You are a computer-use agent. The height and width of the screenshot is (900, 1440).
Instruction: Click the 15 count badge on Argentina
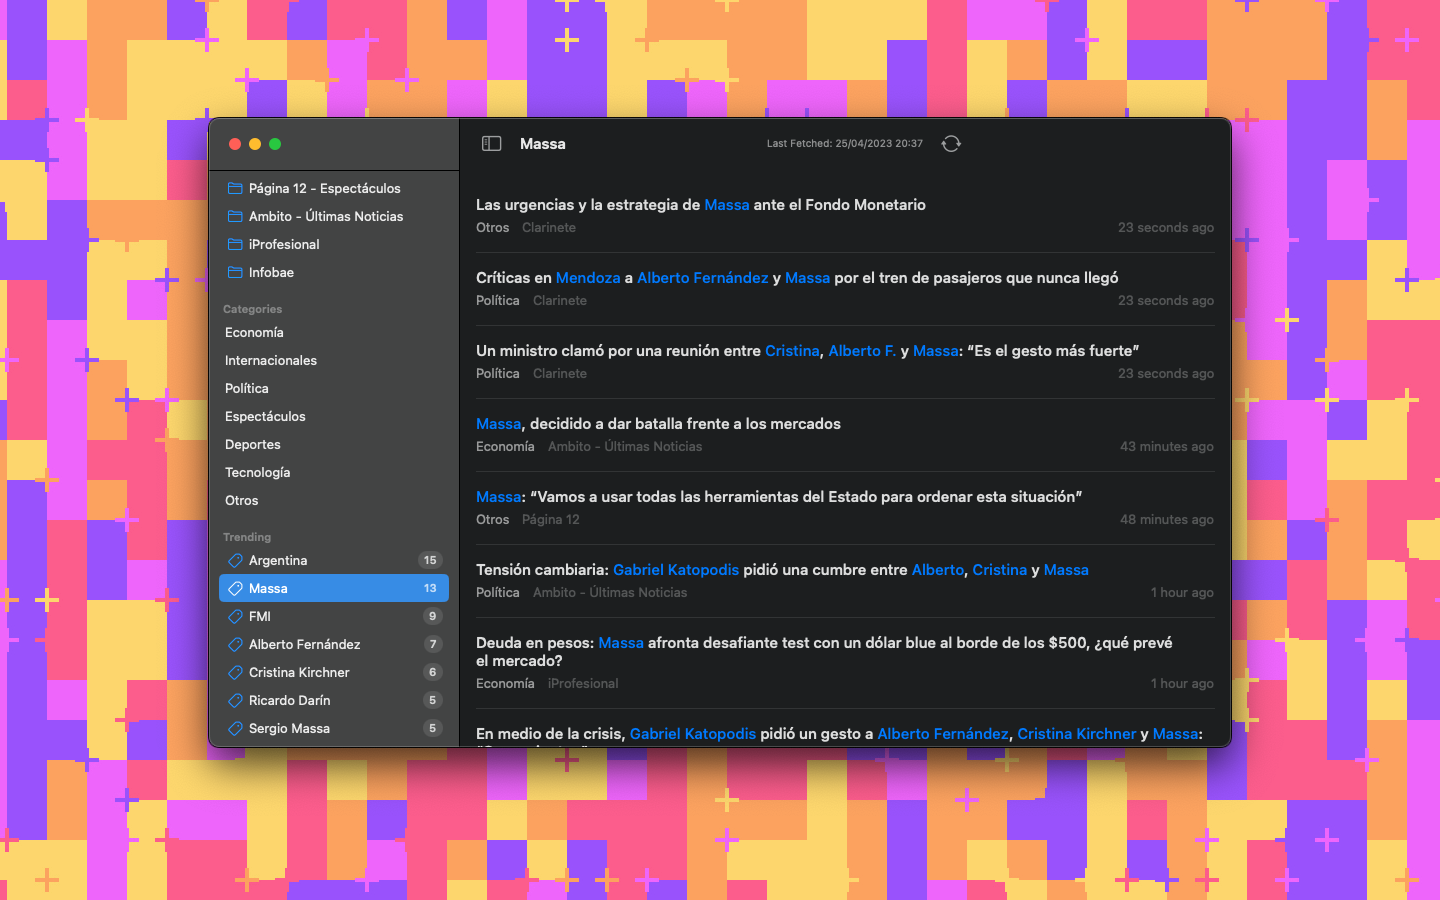pos(430,560)
